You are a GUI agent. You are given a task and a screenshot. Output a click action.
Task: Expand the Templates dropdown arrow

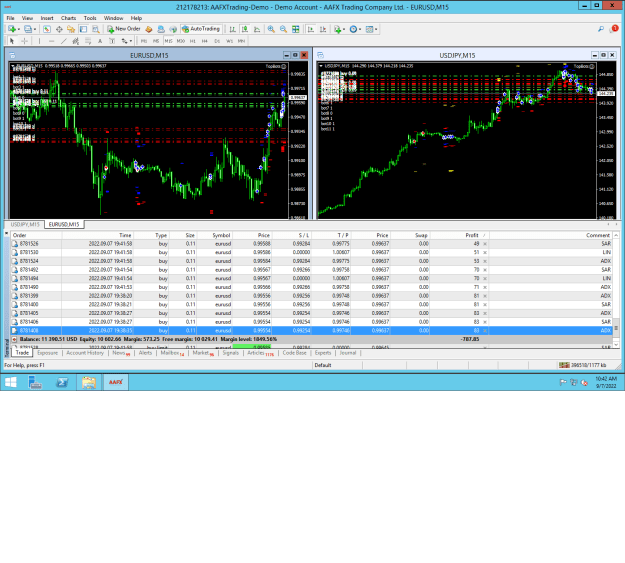pyautogui.click(x=376, y=29)
